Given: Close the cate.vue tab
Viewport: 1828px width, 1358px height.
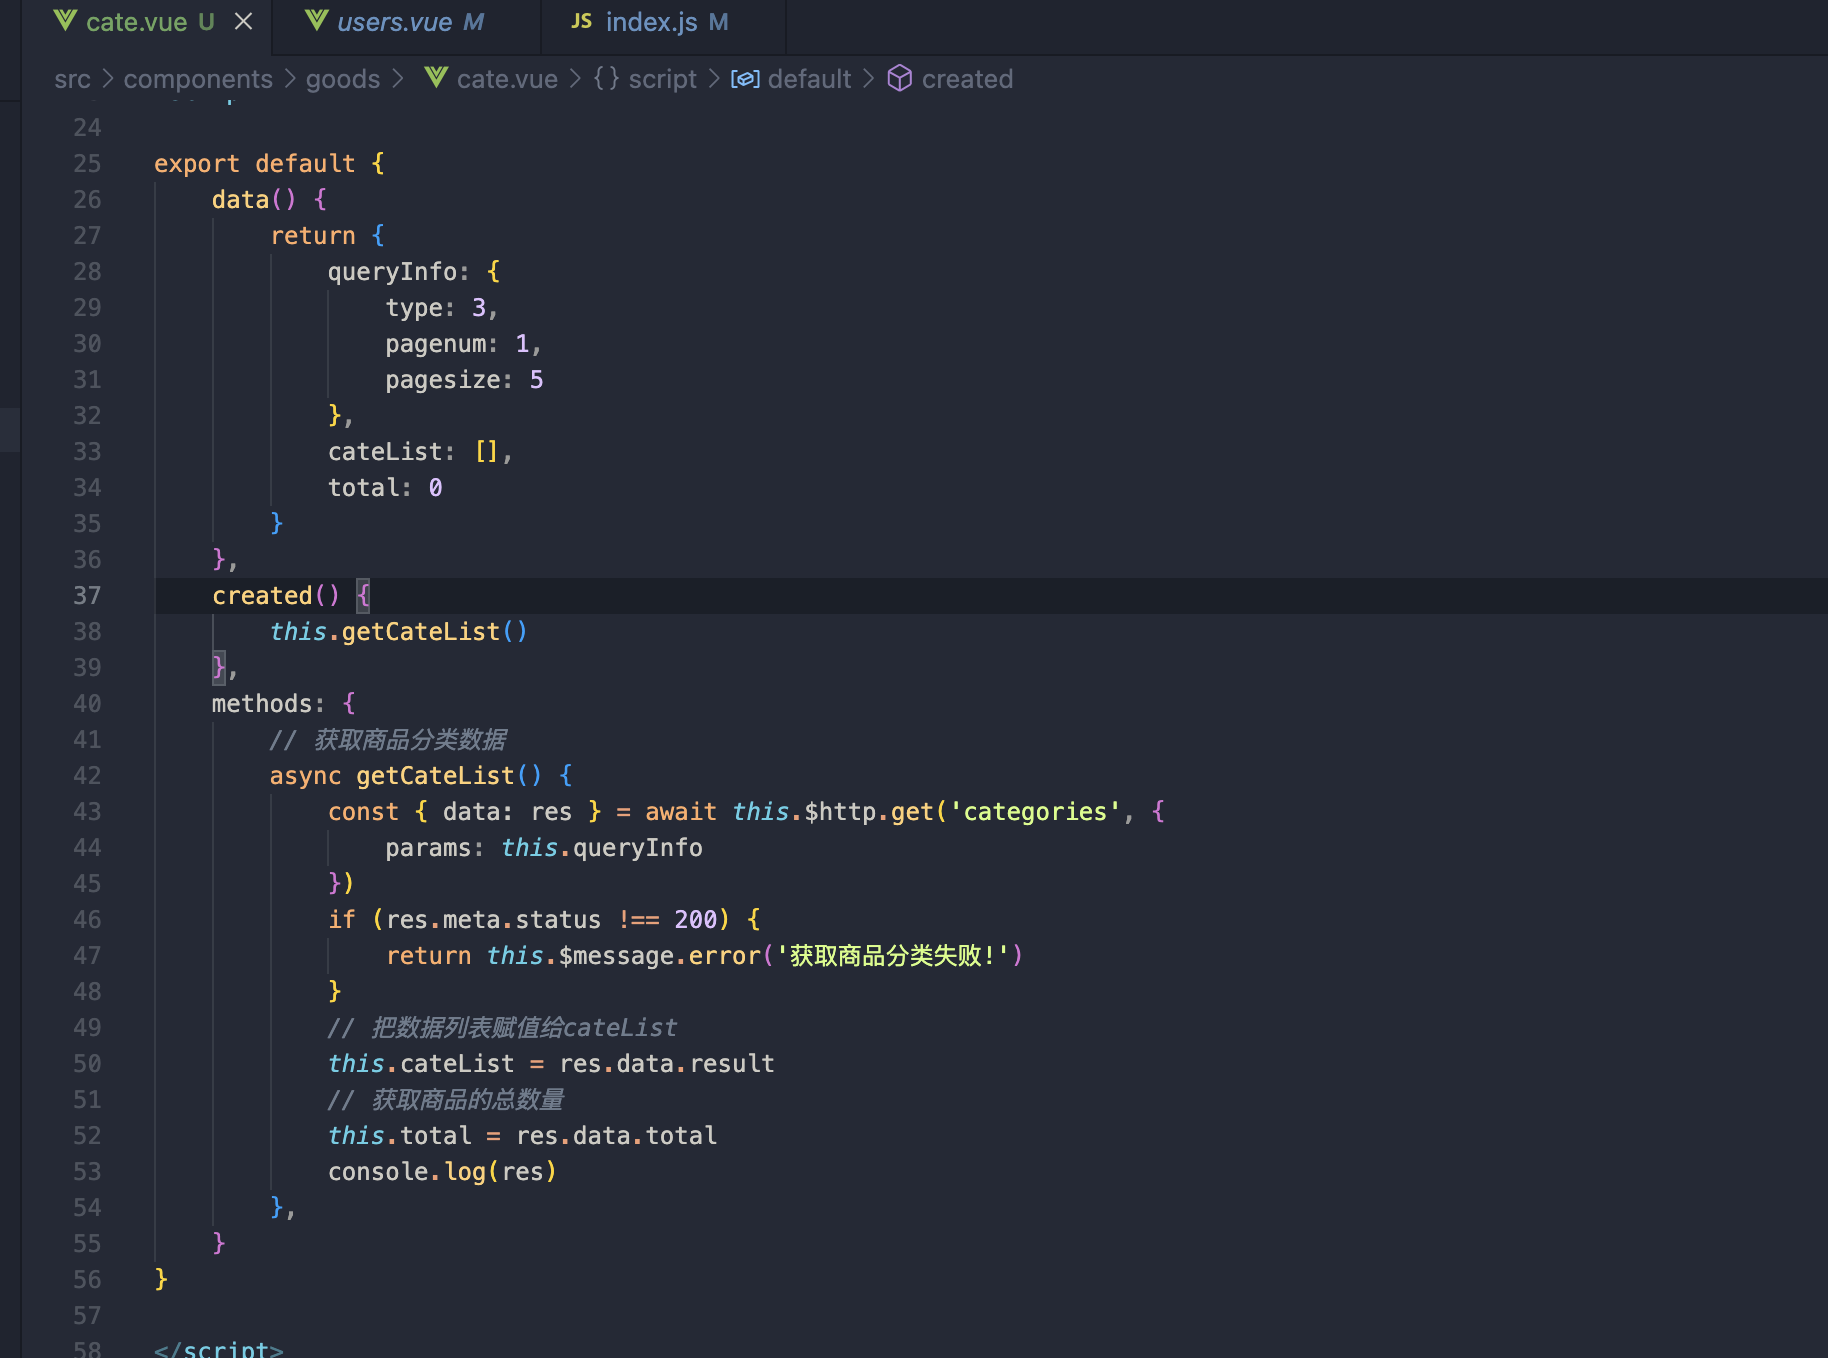Looking at the screenshot, I should pos(243,21).
